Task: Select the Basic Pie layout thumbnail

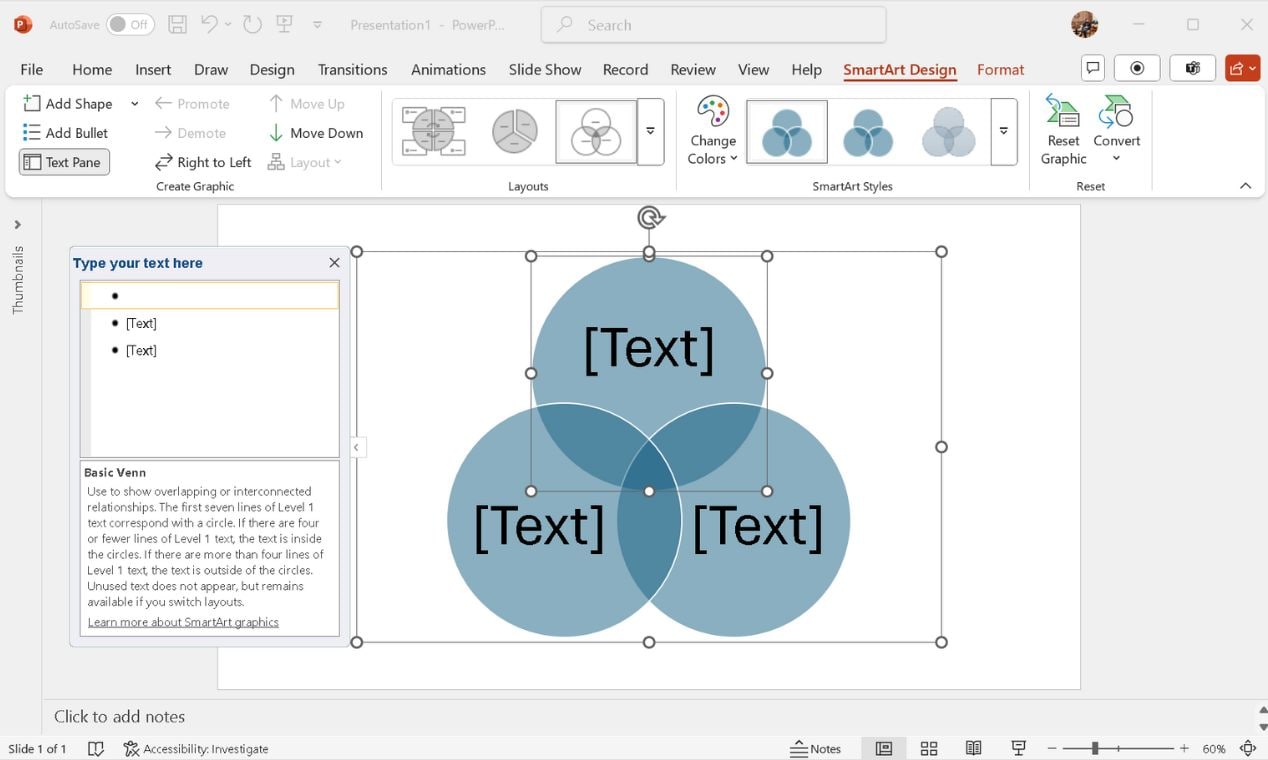Action: click(x=514, y=131)
